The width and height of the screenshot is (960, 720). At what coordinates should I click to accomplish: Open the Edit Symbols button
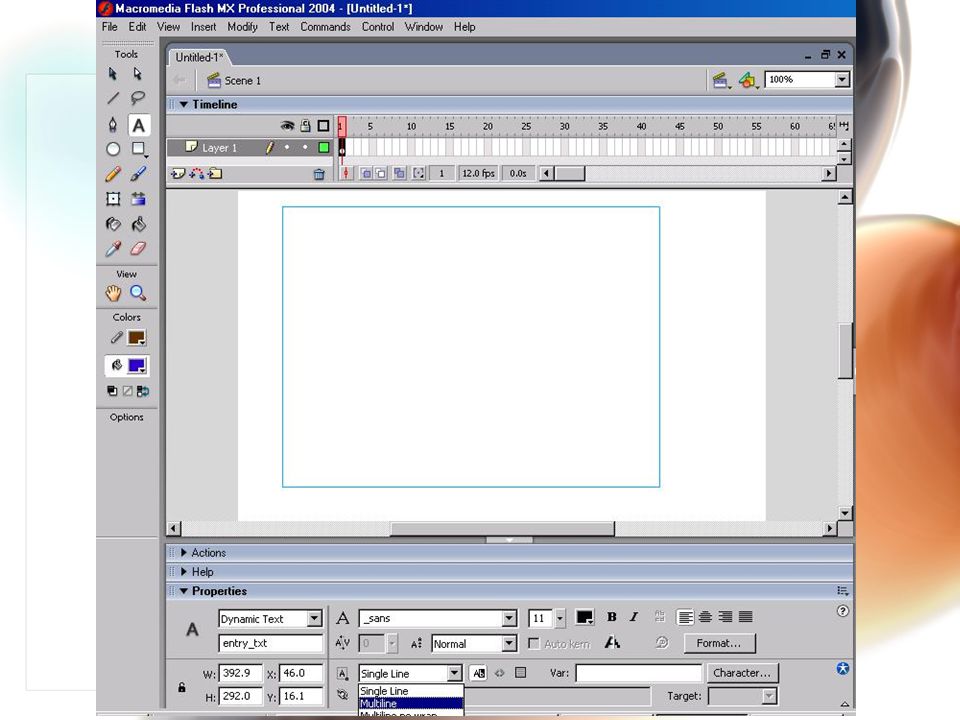click(748, 80)
